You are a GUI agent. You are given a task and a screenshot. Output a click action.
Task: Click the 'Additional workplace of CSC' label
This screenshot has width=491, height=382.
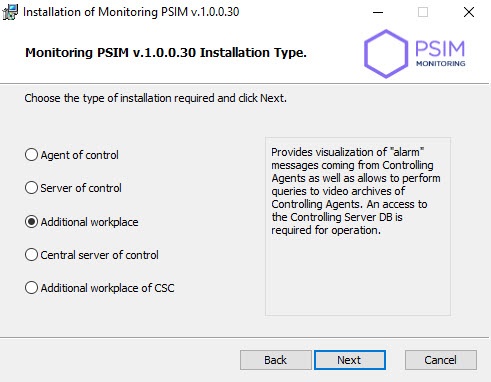[107, 288]
